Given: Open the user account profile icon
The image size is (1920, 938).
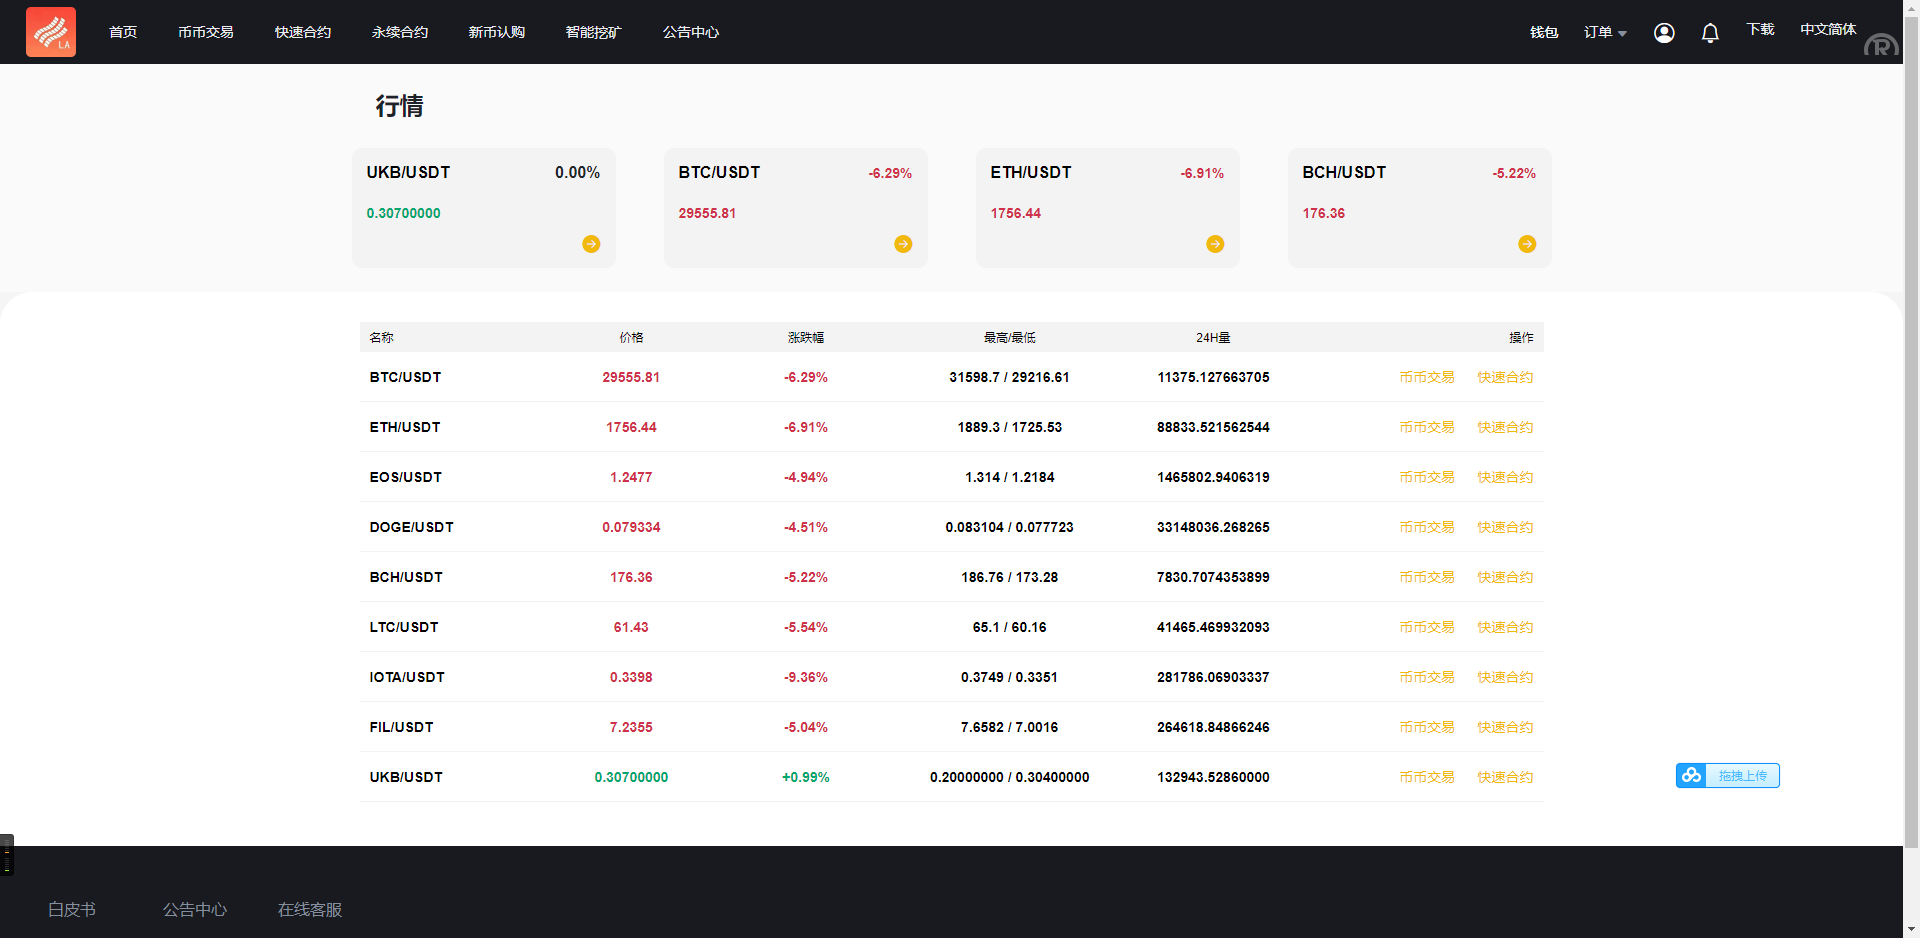Looking at the screenshot, I should pyautogui.click(x=1664, y=33).
